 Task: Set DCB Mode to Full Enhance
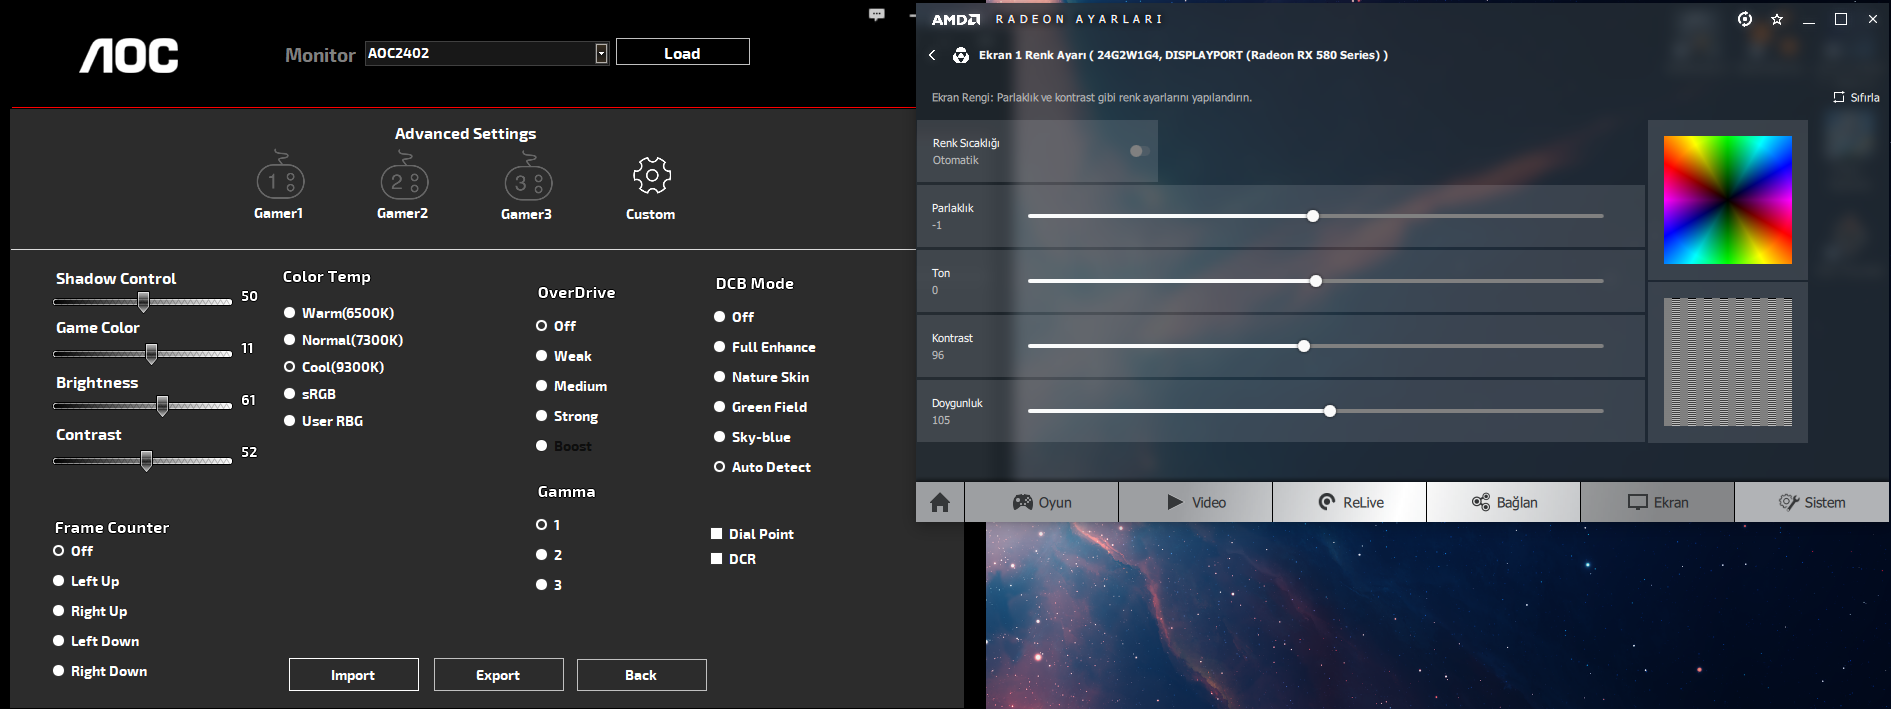point(720,347)
